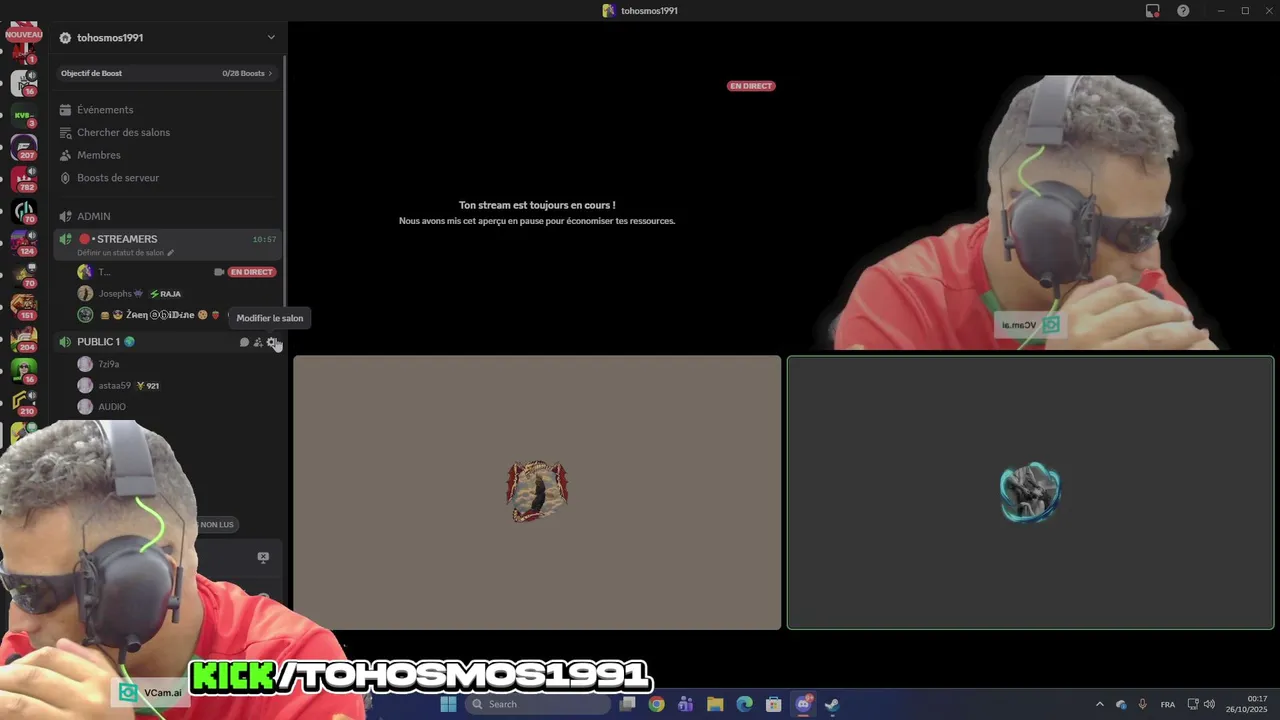Open the Help question mark icon

pyautogui.click(x=1183, y=11)
